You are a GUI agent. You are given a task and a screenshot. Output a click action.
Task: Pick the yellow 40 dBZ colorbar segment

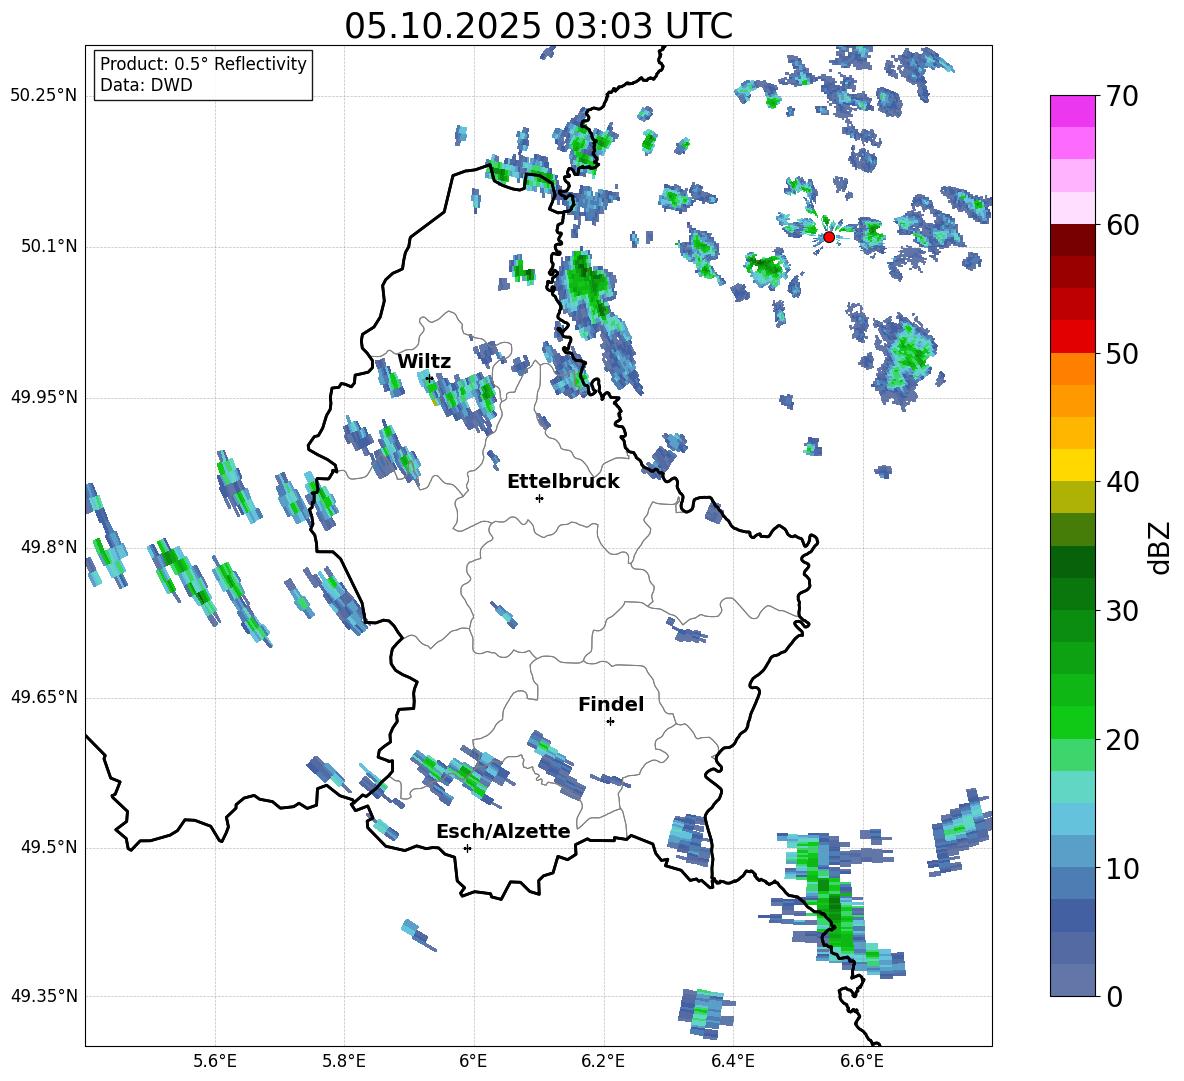tap(1073, 465)
